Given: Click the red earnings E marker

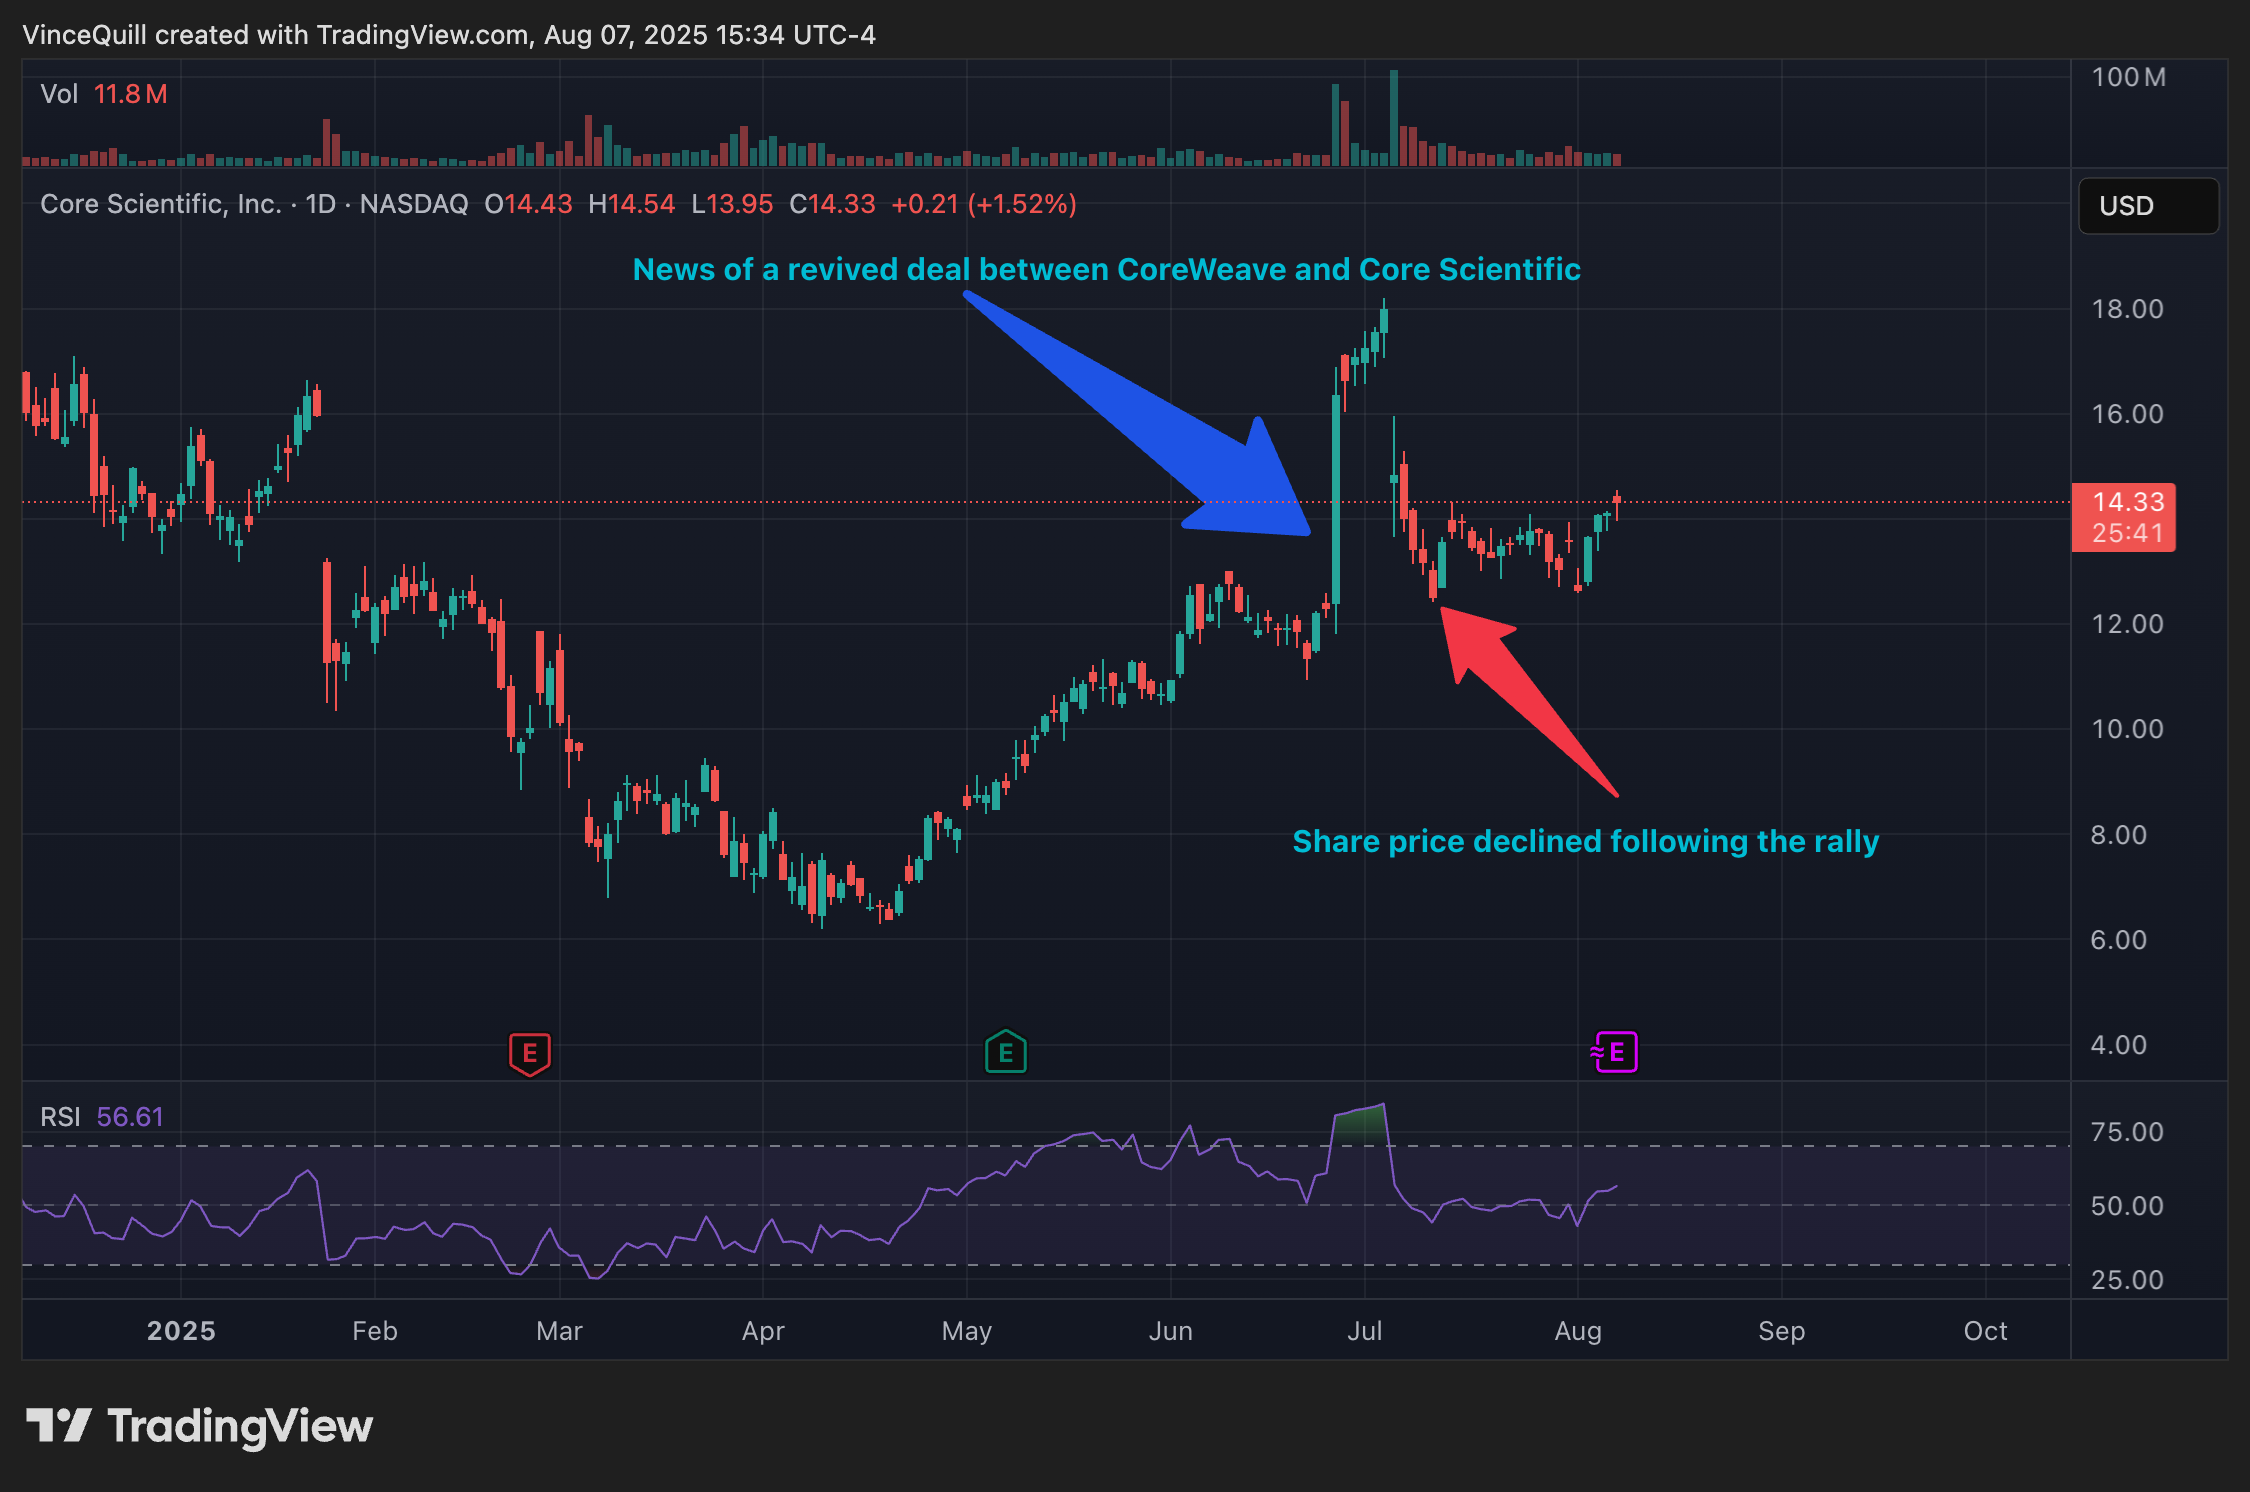Looking at the screenshot, I should tap(529, 1053).
